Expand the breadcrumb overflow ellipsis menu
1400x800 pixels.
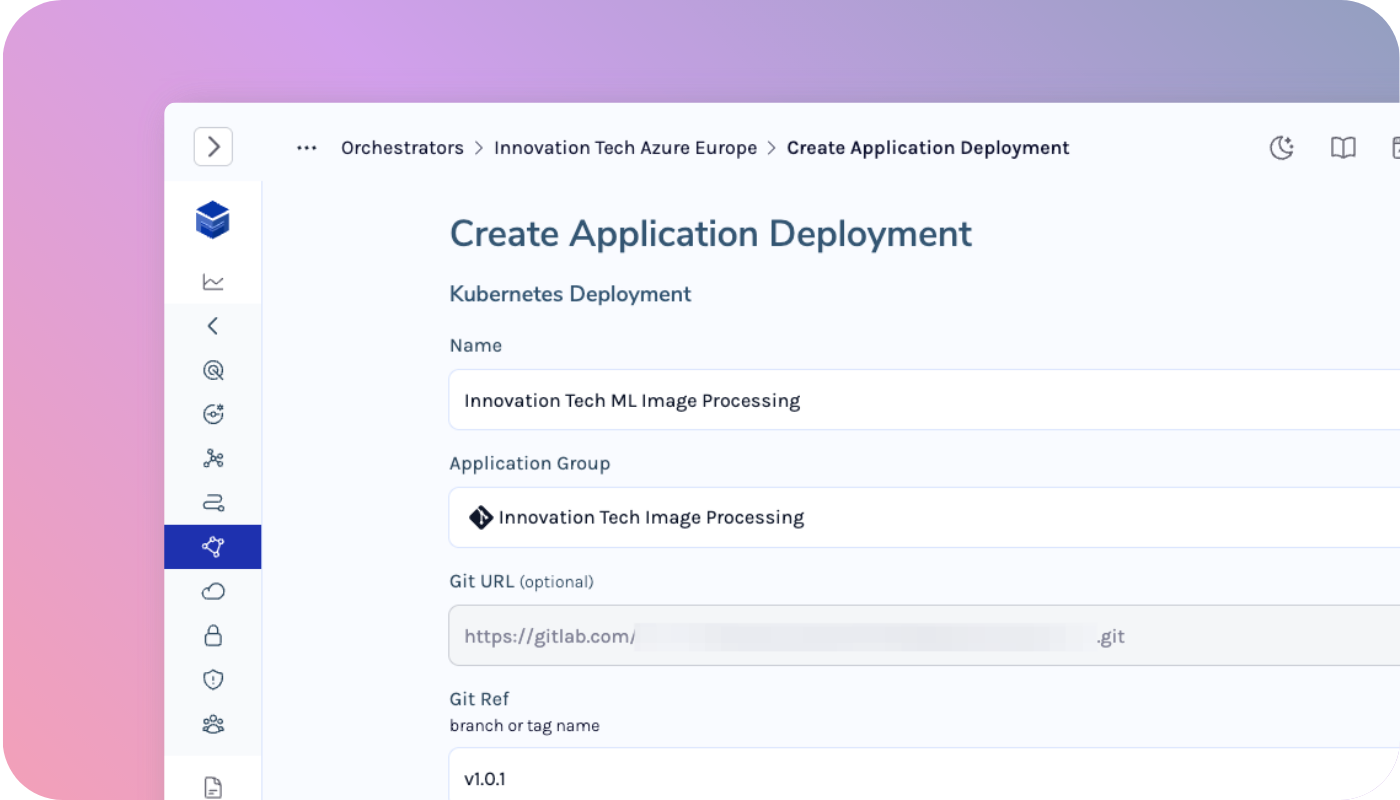[x=306, y=147]
